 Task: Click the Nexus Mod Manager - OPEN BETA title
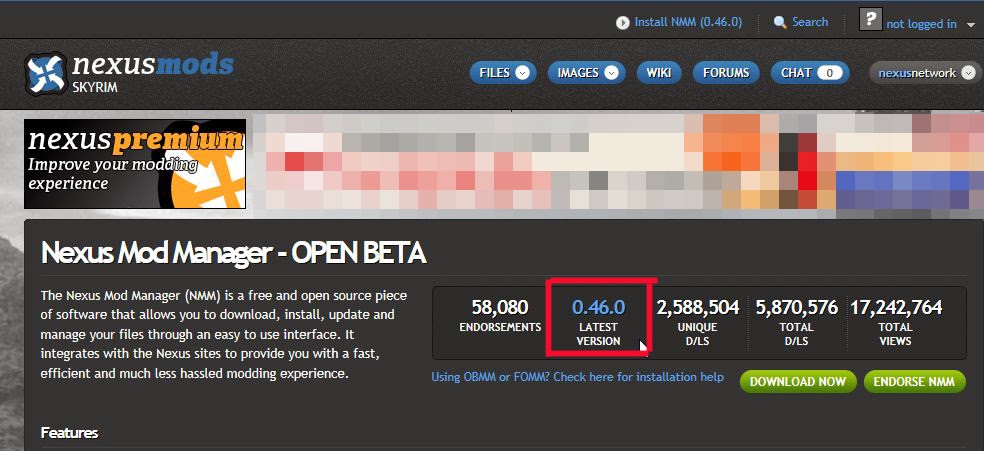coord(233,254)
